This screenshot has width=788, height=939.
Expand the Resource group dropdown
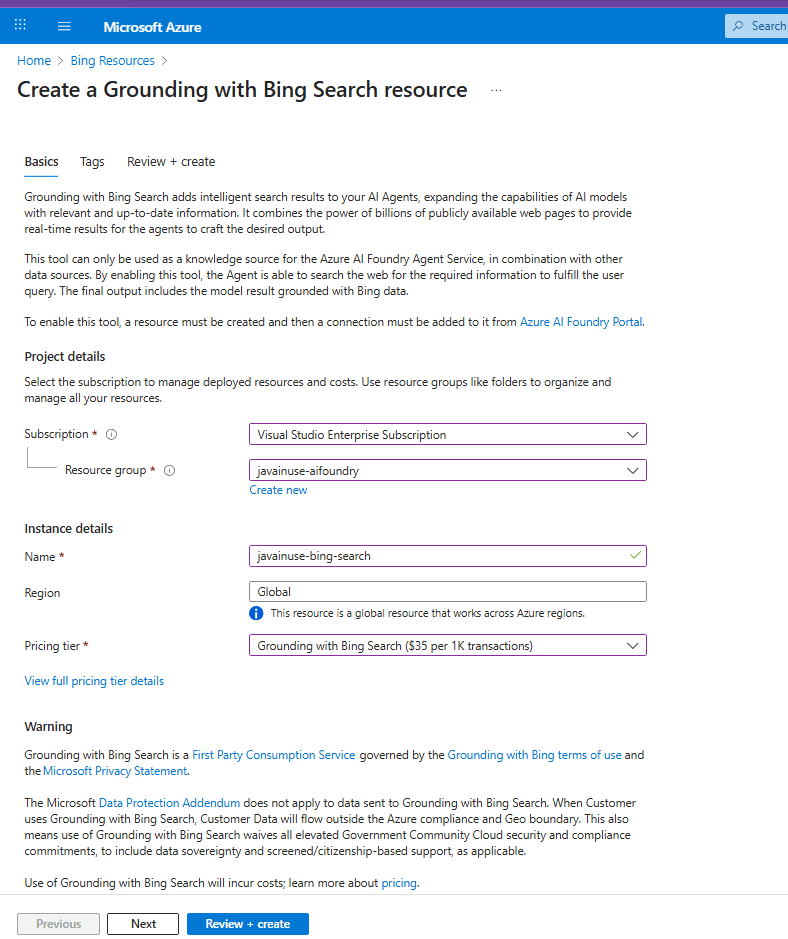click(632, 470)
